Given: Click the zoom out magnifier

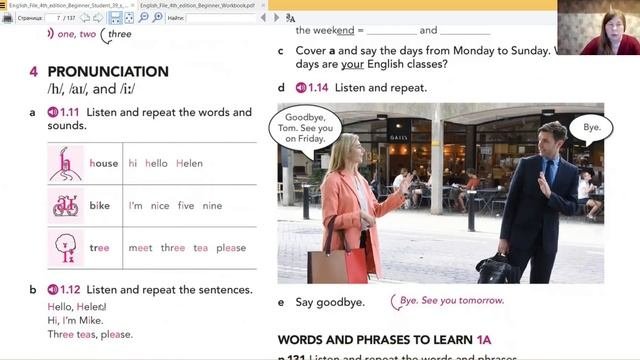Looking at the screenshot, I should tap(144, 18).
